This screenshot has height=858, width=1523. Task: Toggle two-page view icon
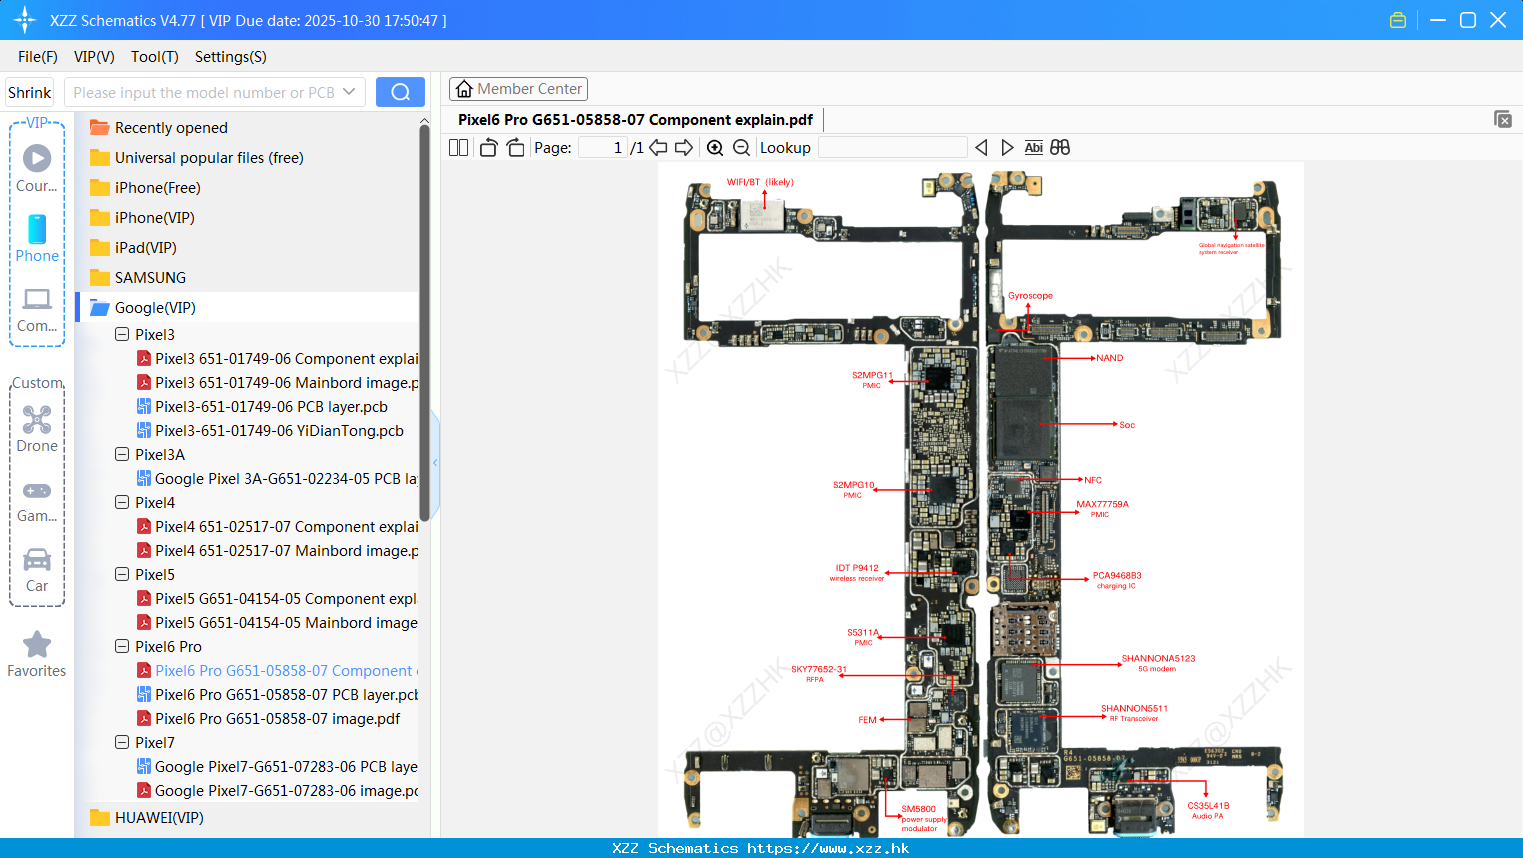click(x=459, y=147)
